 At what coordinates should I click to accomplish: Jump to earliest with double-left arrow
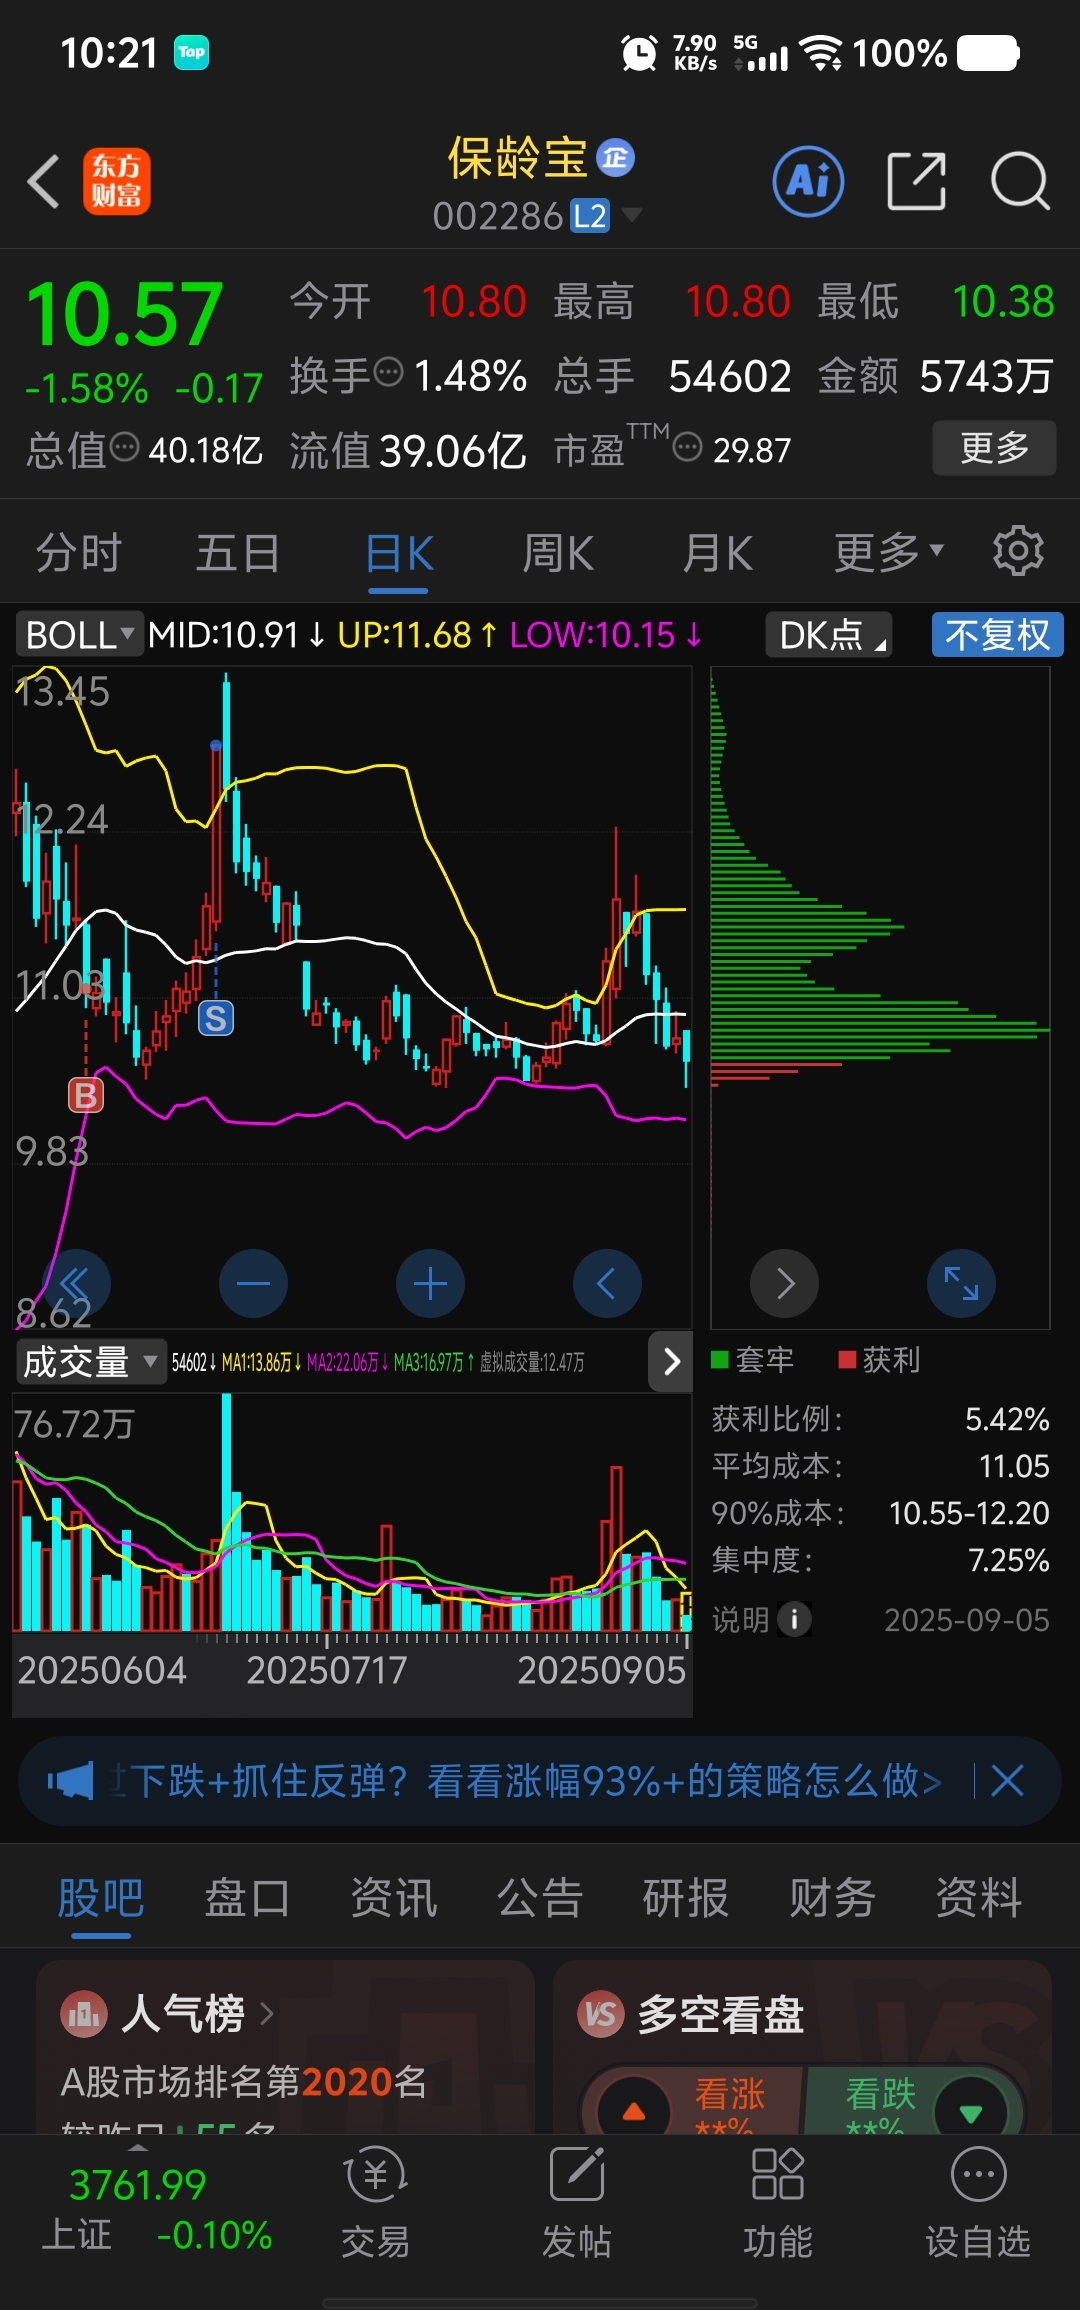pyautogui.click(x=76, y=1283)
